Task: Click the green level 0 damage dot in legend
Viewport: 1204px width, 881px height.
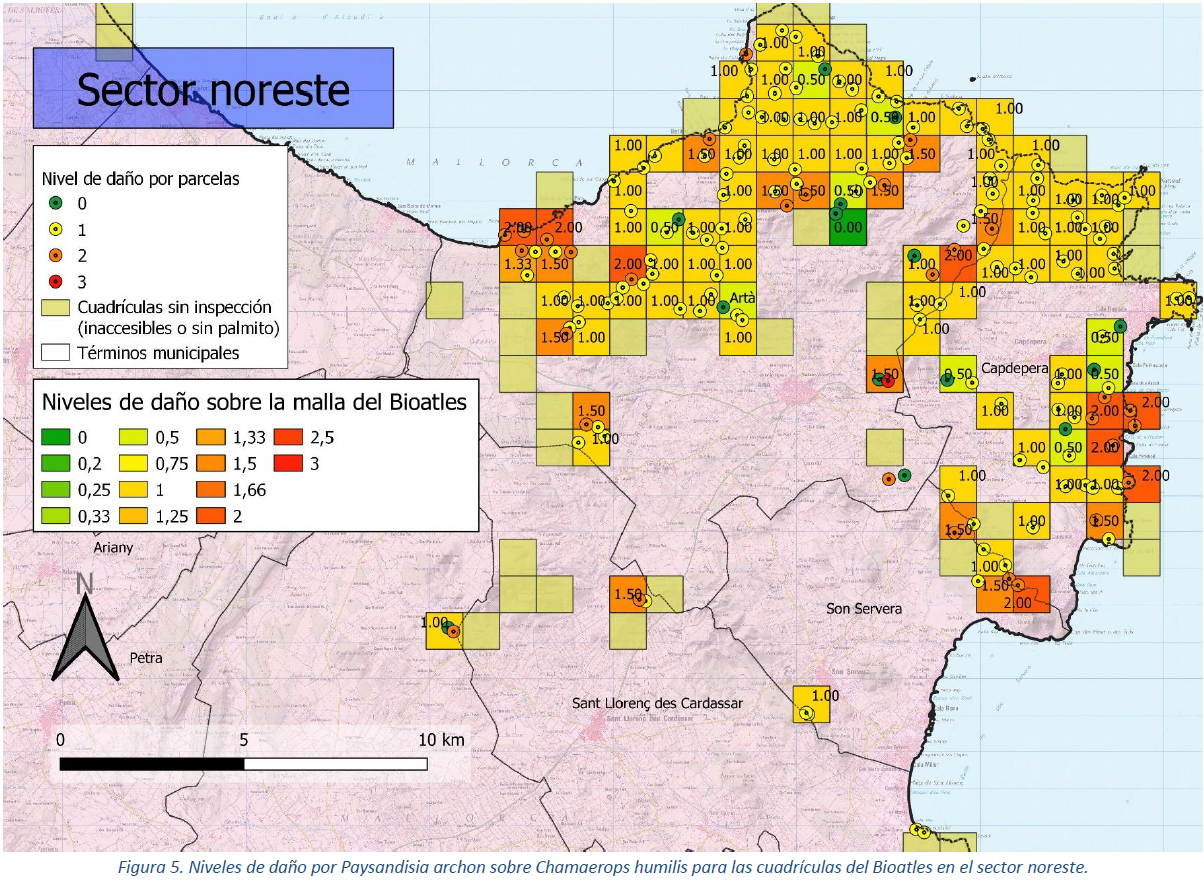Action: (57, 204)
